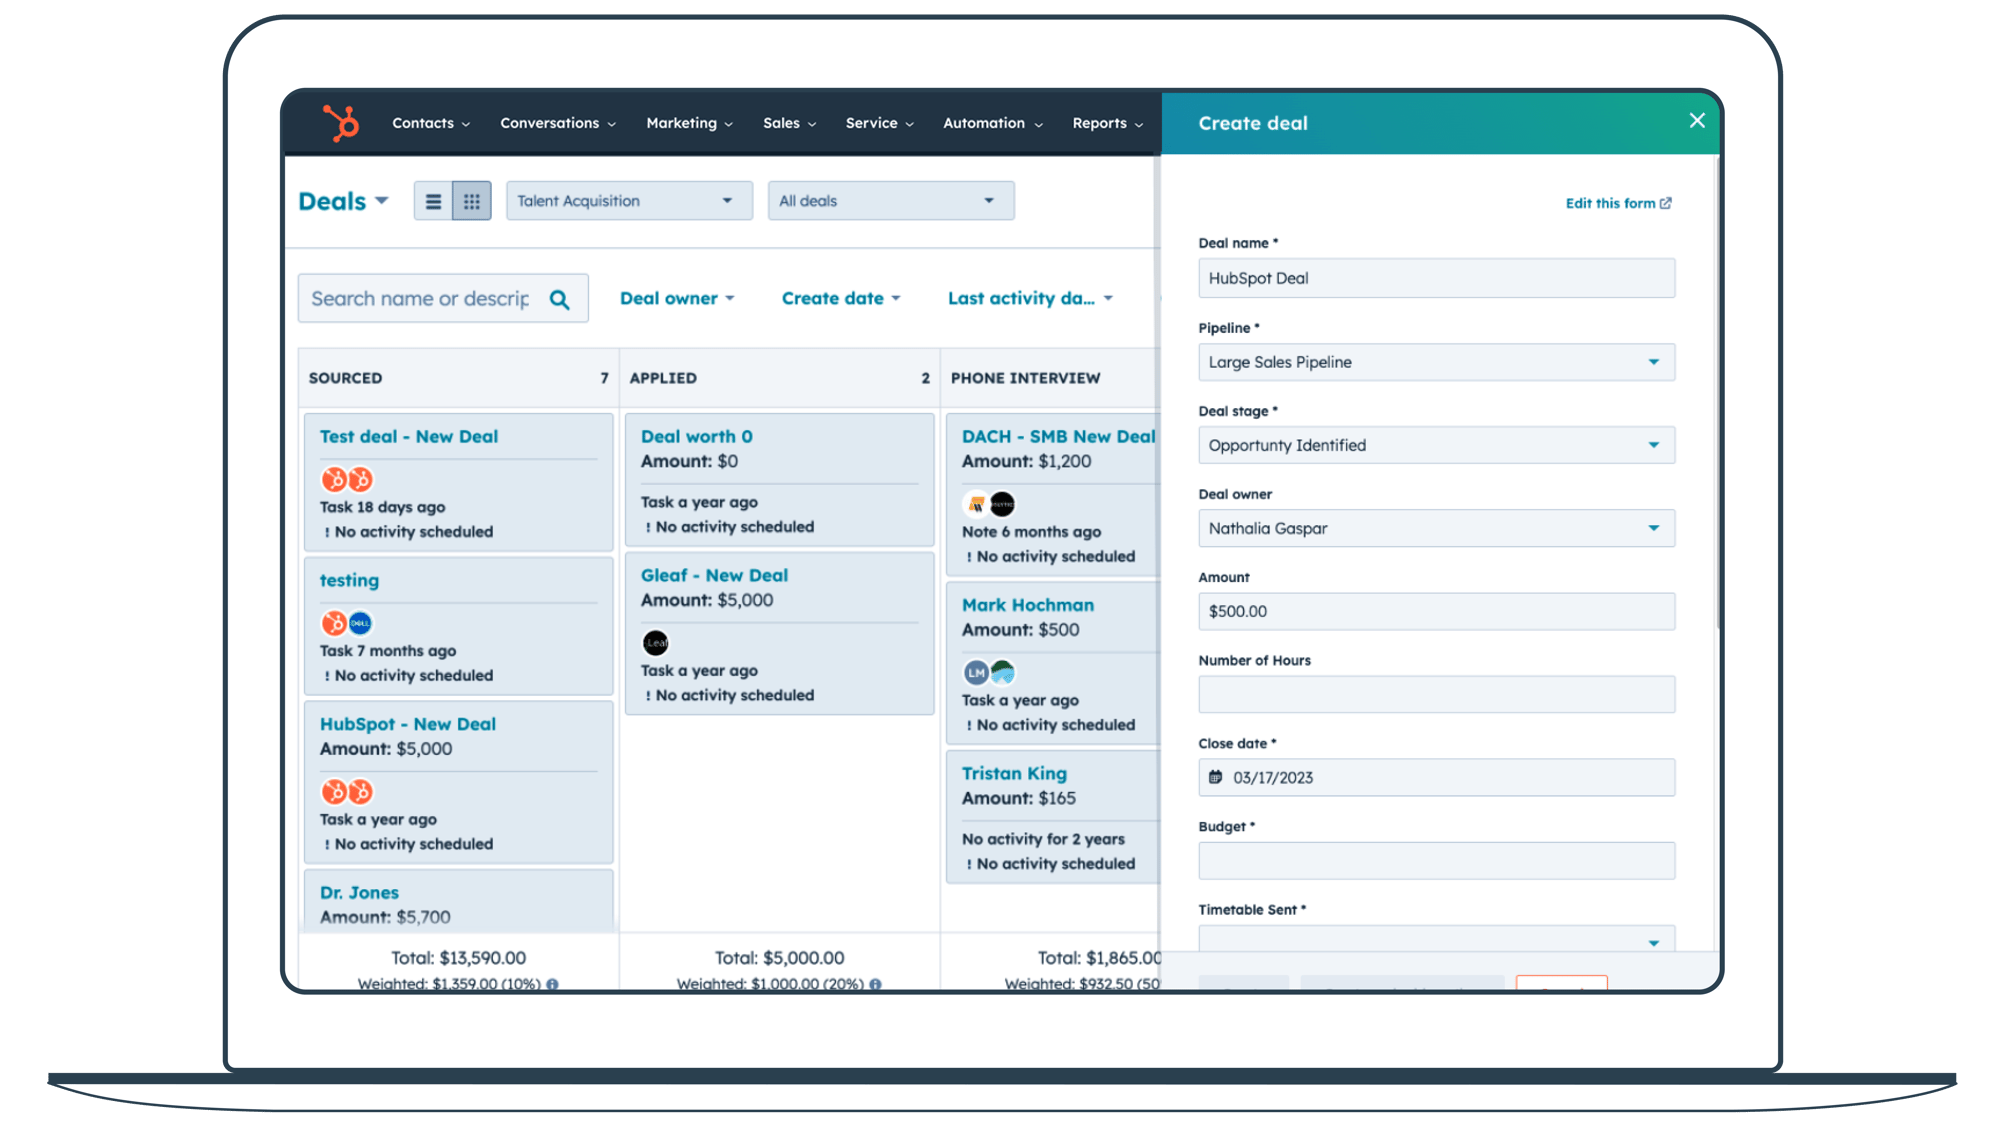Image resolution: width=2000 pixels, height=1125 pixels.
Task: Click info icon next to Sourced weighted total
Action: click(553, 984)
